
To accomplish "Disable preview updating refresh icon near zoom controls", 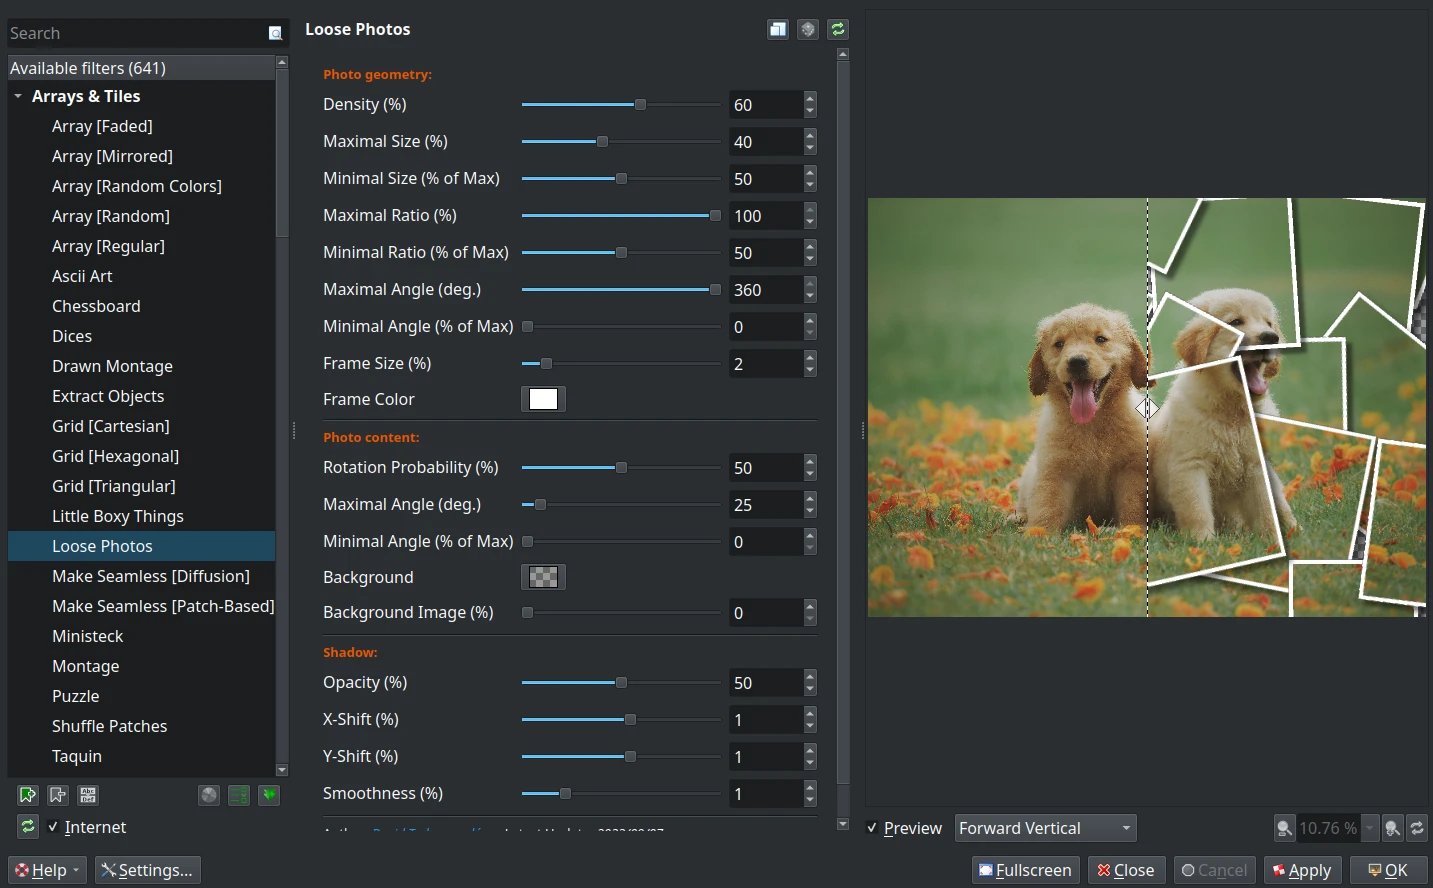I will point(1417,828).
